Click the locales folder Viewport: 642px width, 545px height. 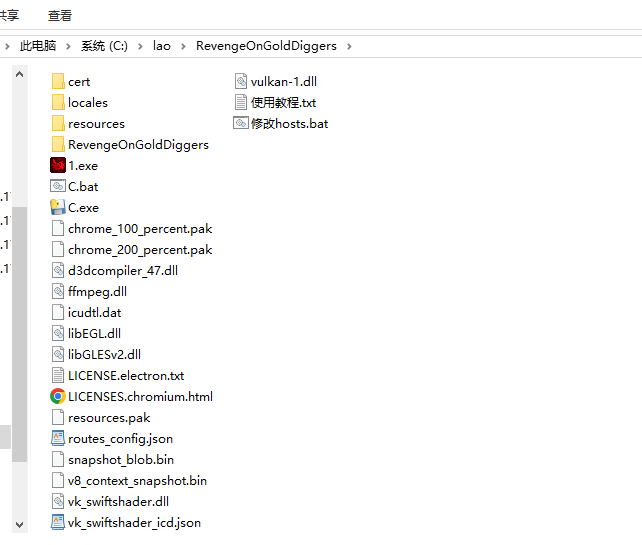tap(87, 103)
